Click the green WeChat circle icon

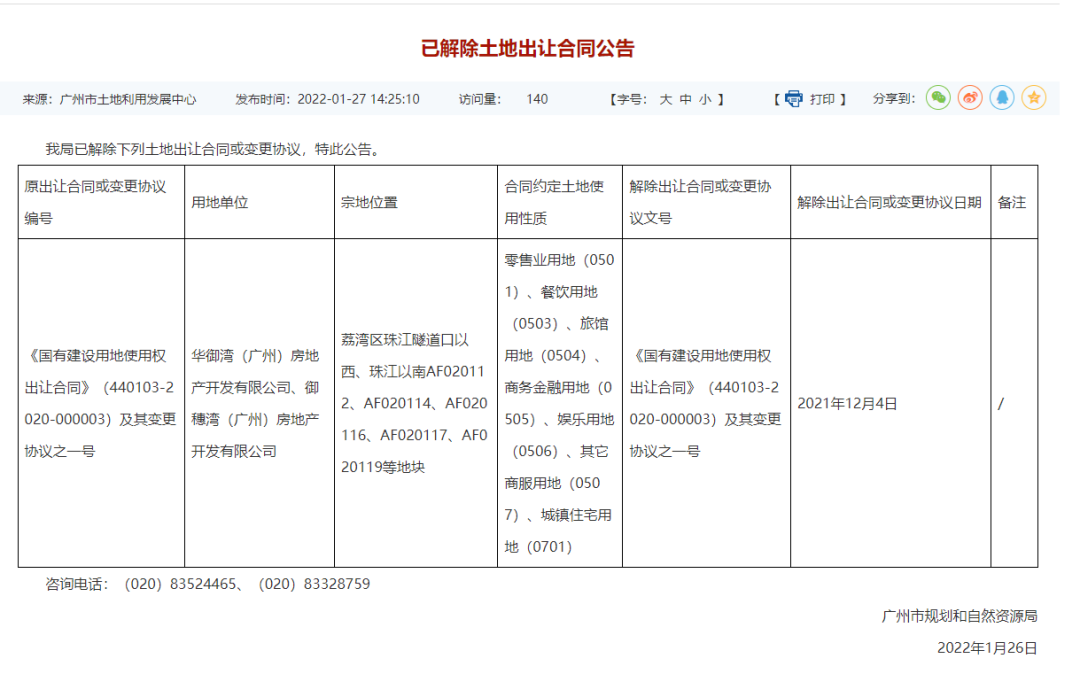pyautogui.click(x=937, y=98)
